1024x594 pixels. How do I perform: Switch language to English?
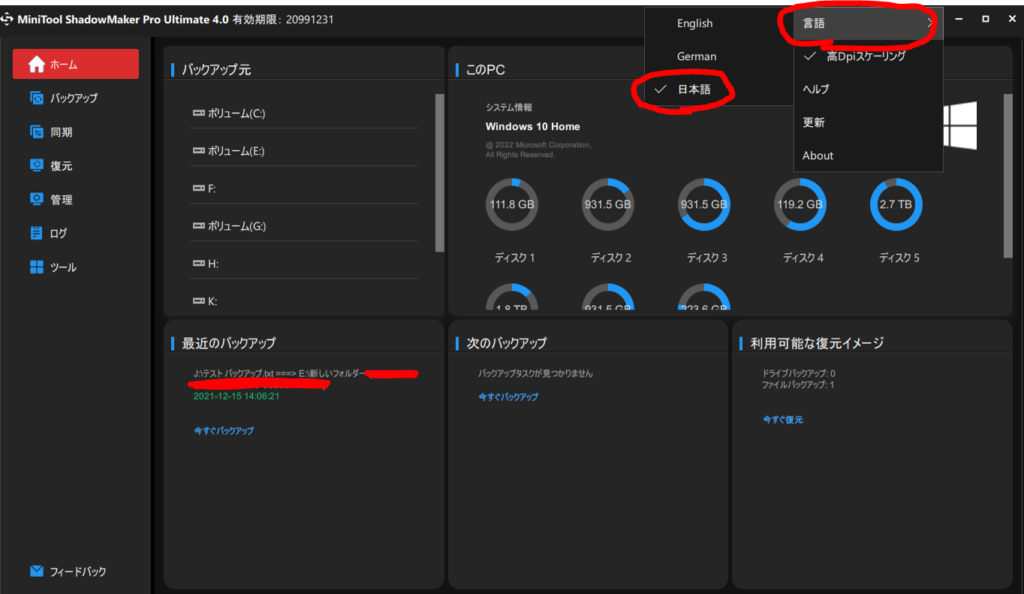click(695, 23)
